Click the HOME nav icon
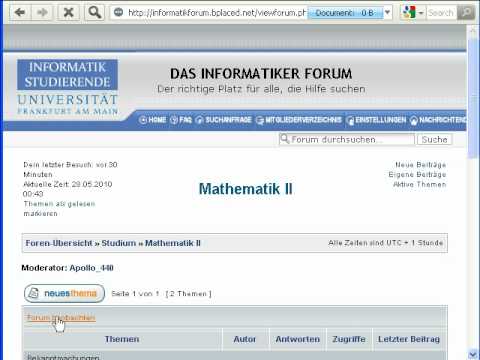This screenshot has width=480, height=360. [x=143, y=120]
